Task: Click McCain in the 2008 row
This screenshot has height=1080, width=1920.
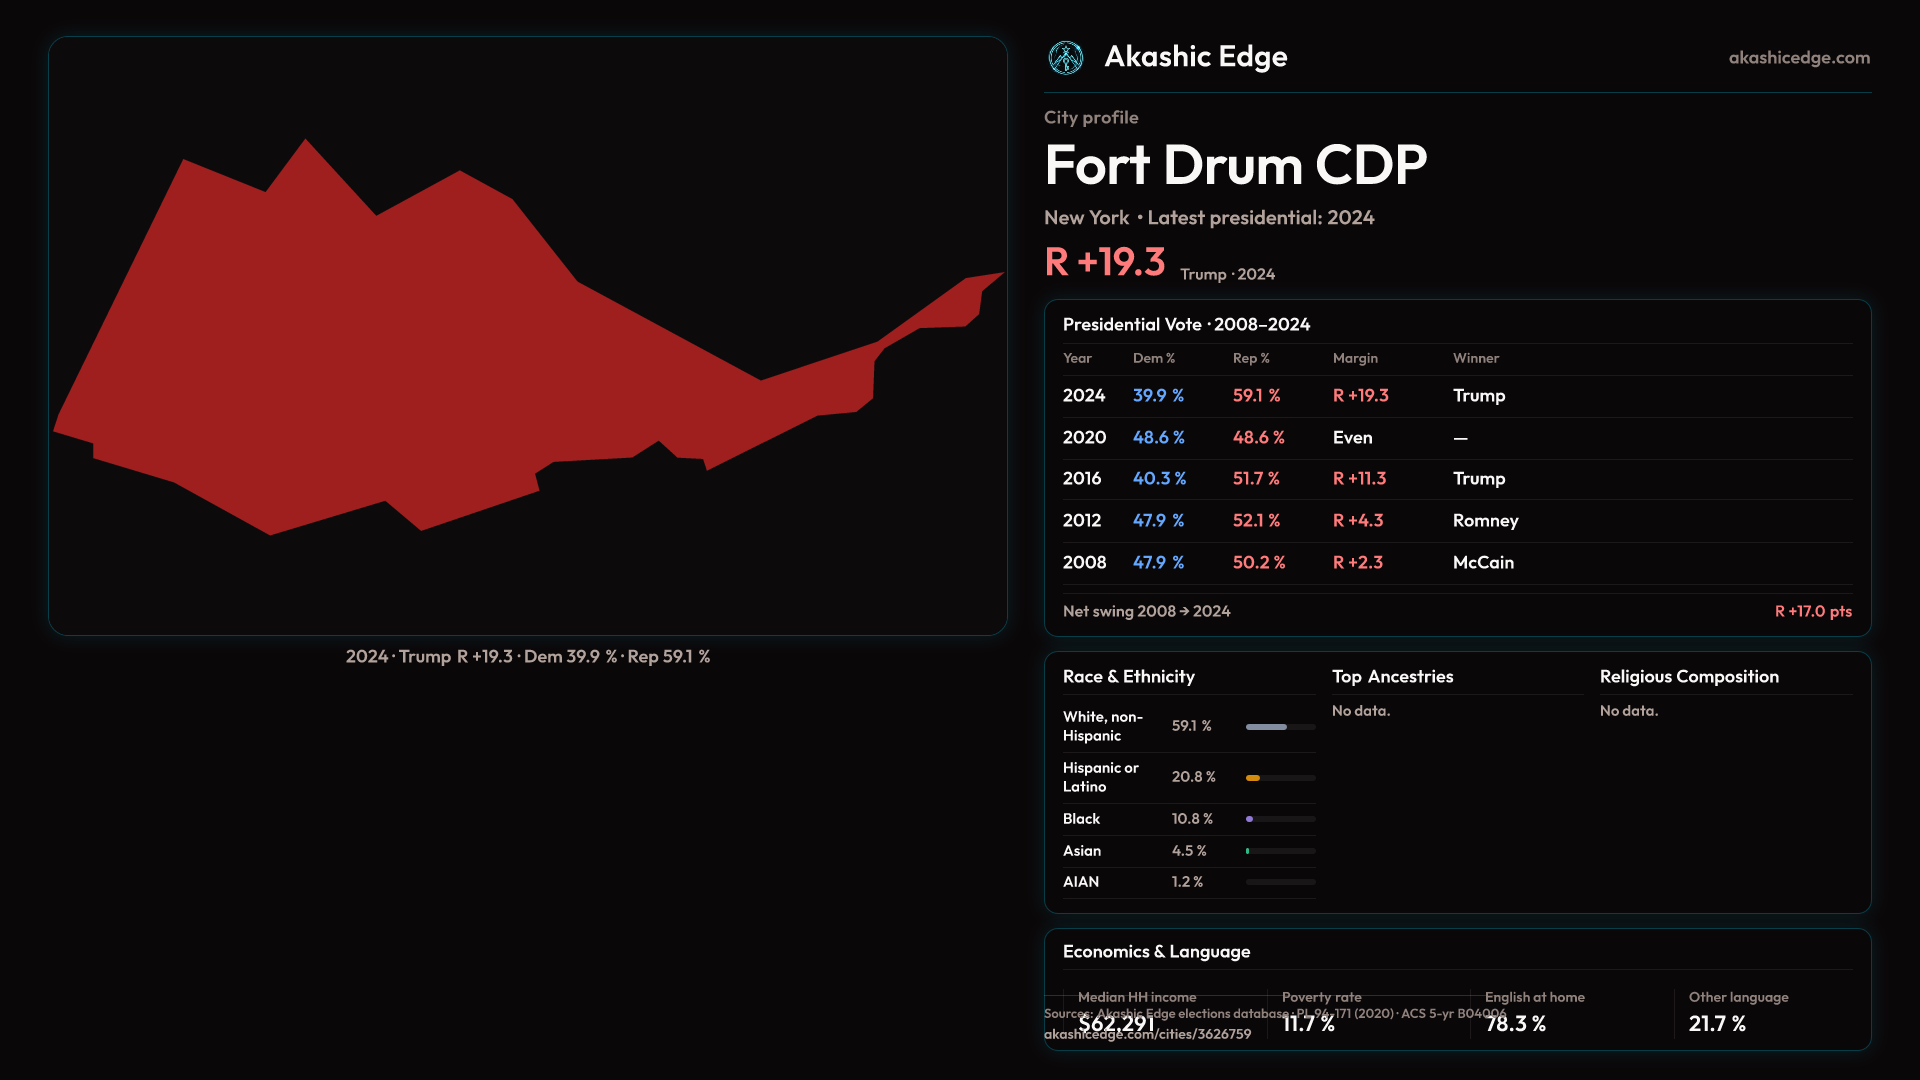Action: pyautogui.click(x=1483, y=563)
